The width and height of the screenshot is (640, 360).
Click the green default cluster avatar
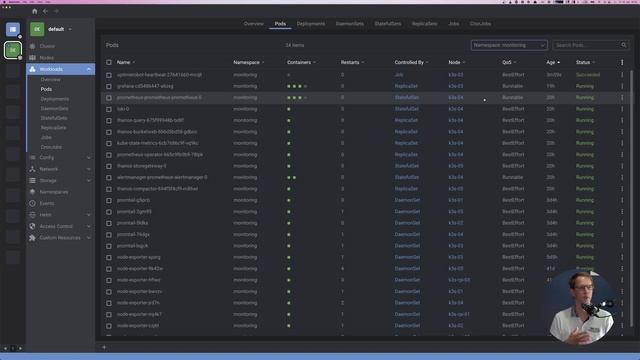click(x=37, y=29)
